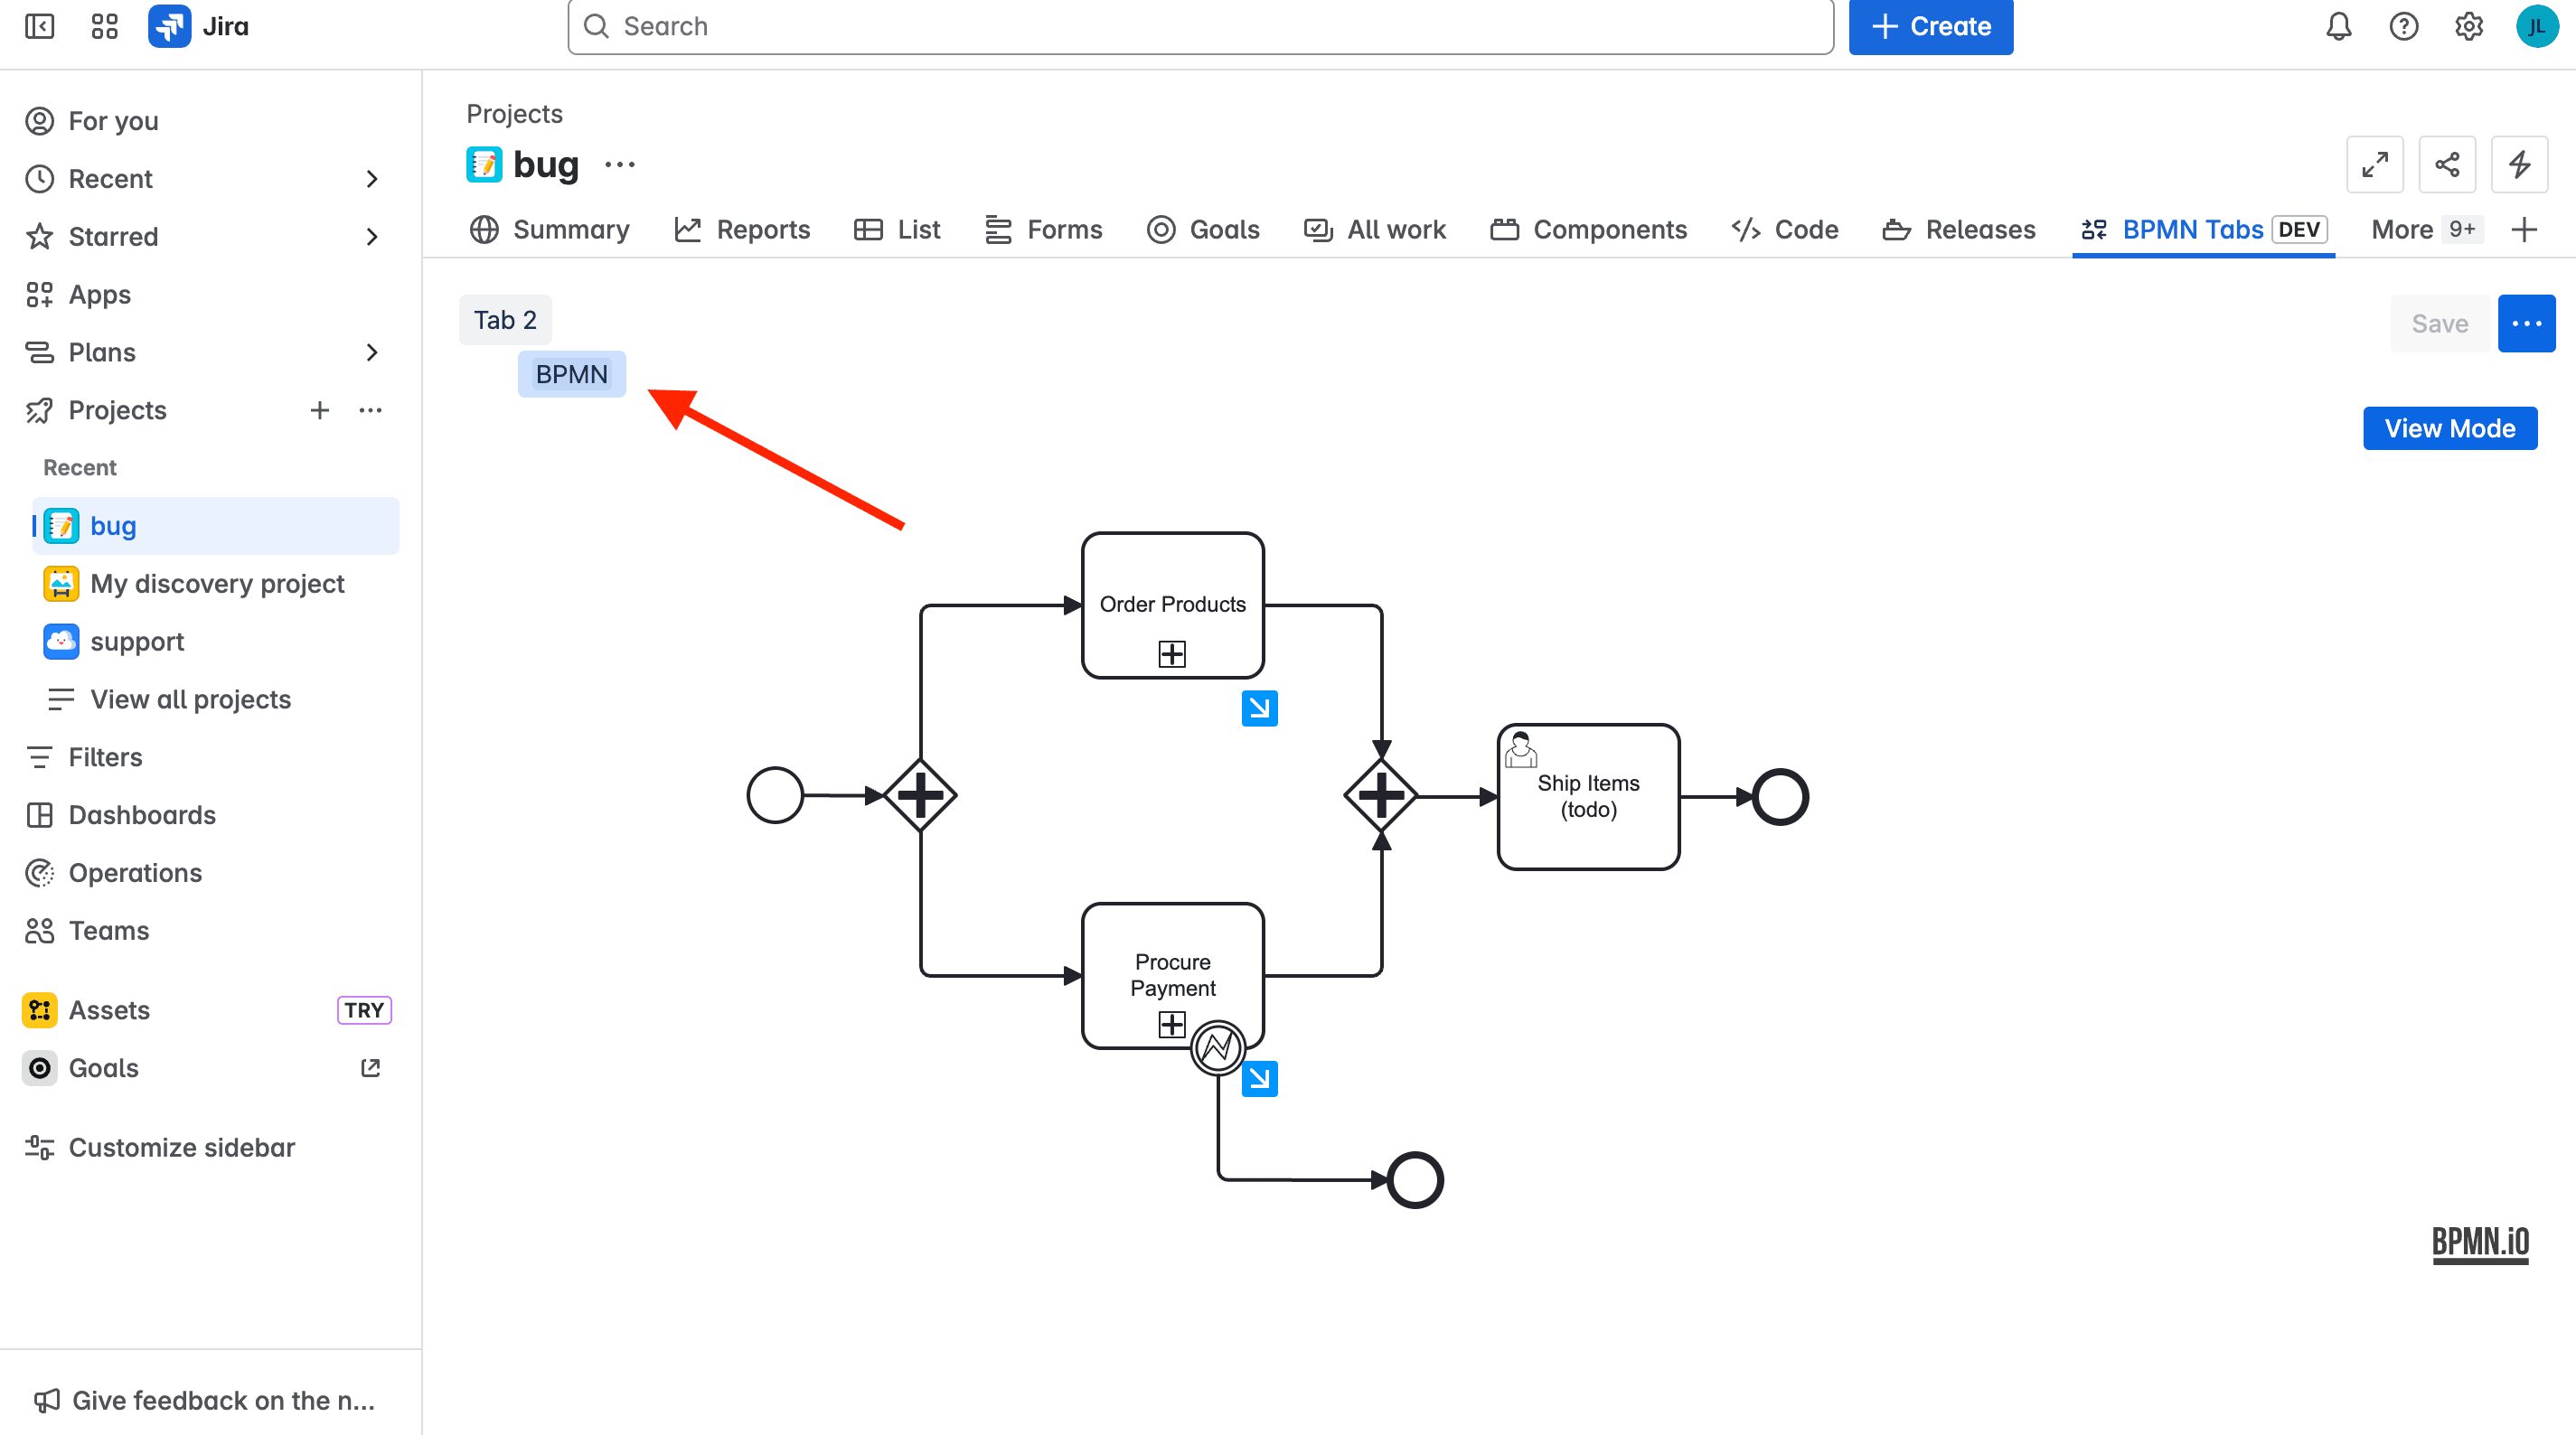Click blue drill-down arrow under Order Products
Viewport: 2576px width, 1435px height.
pos(1260,708)
